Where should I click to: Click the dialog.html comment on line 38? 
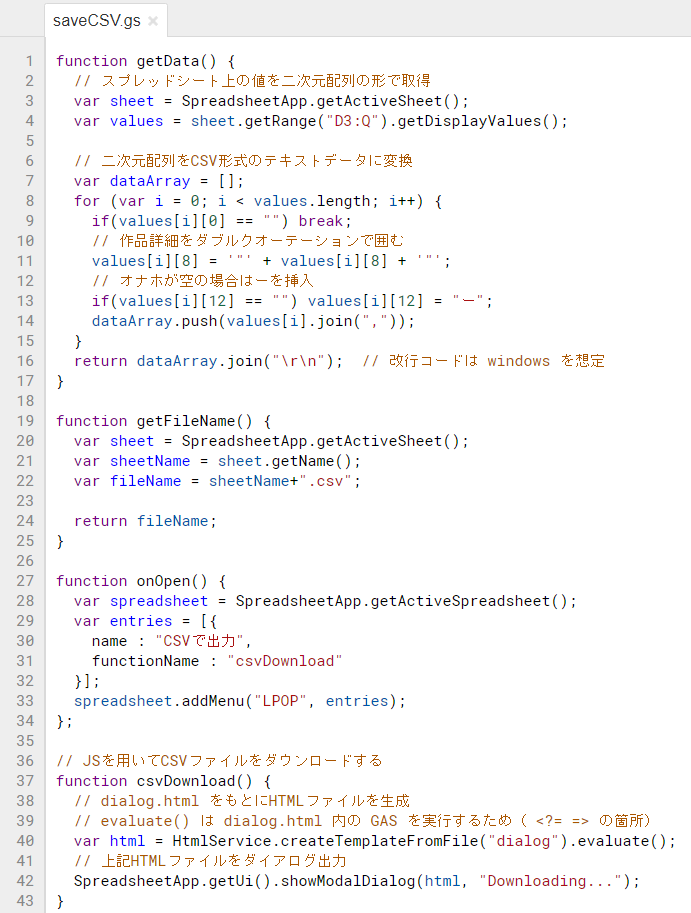[x=242, y=801]
